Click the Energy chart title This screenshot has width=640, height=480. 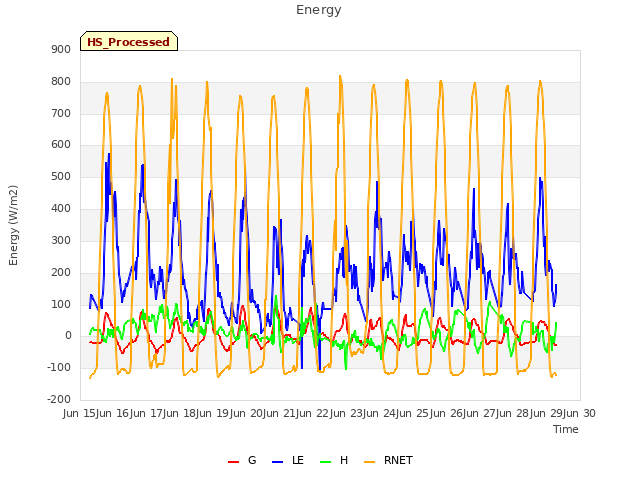(x=318, y=10)
